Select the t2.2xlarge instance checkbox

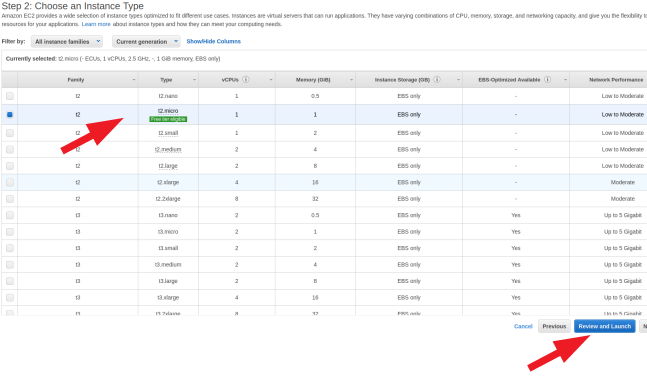point(10,198)
